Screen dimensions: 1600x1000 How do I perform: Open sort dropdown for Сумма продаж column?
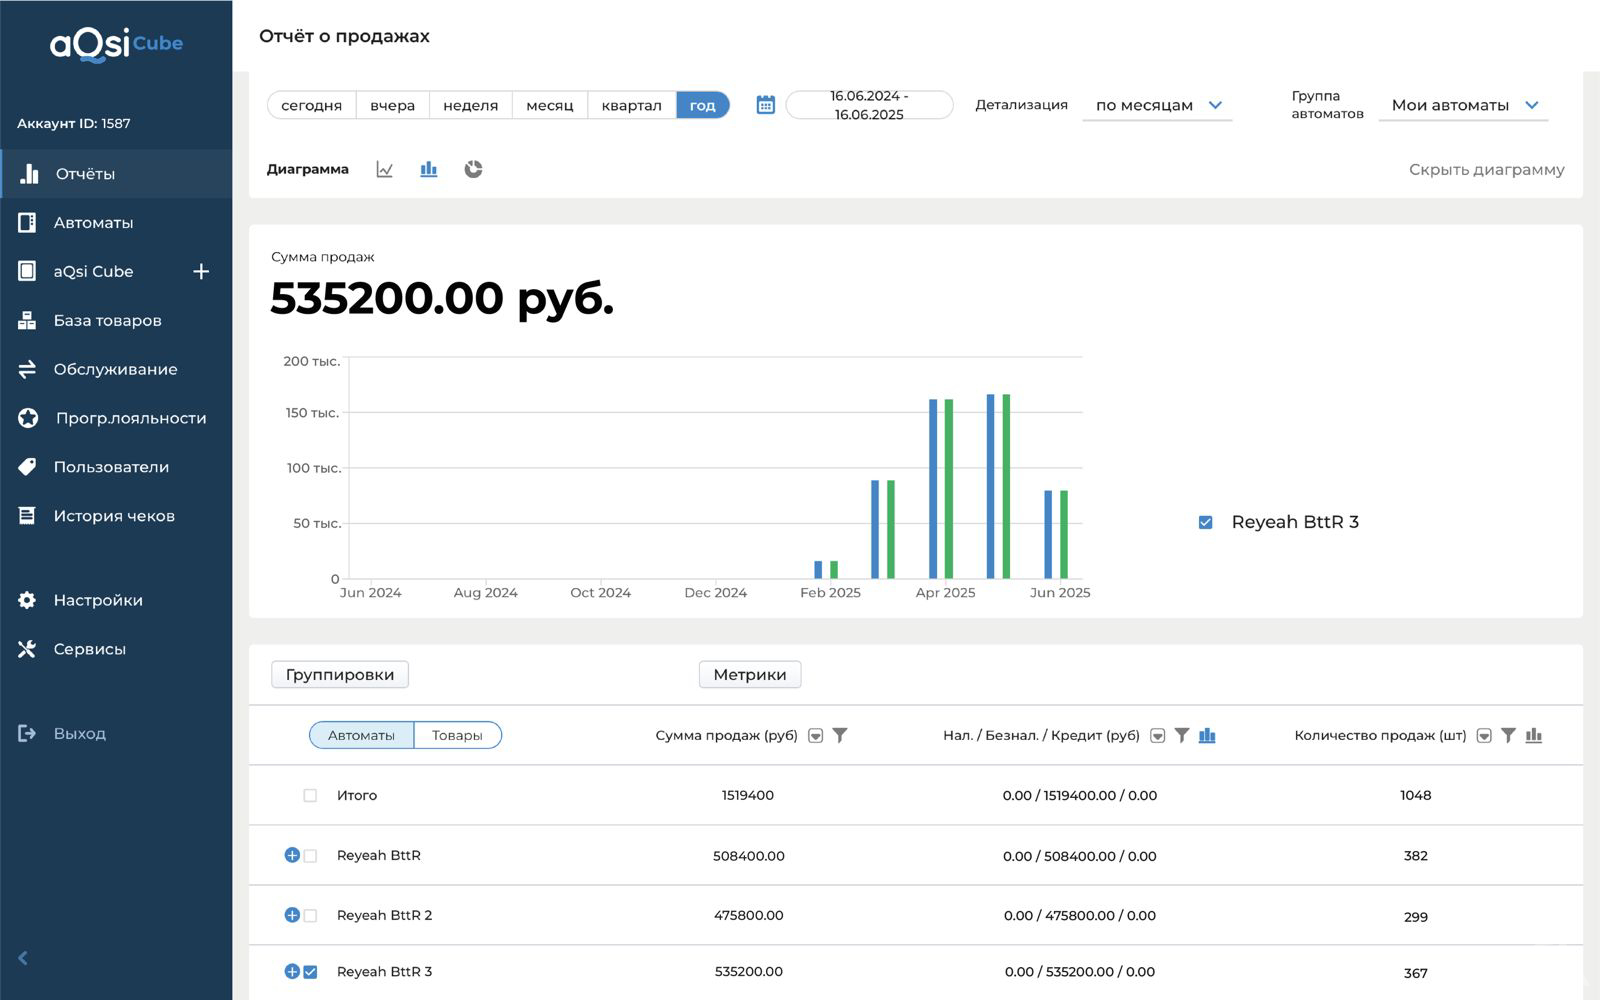[x=815, y=736]
